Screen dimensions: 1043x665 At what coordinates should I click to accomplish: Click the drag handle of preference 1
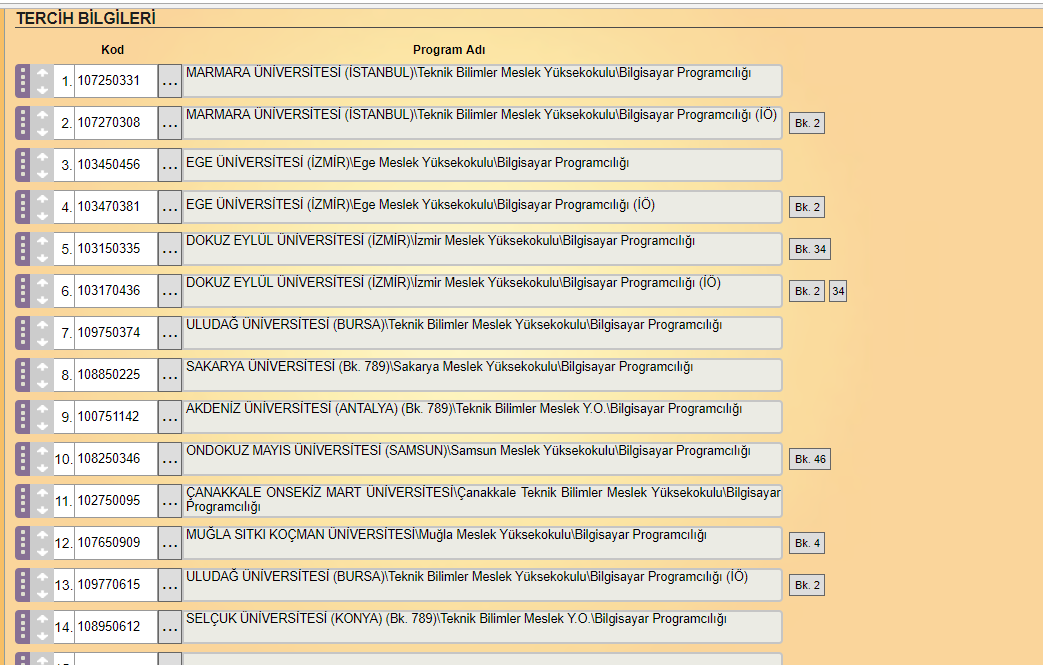coord(23,81)
